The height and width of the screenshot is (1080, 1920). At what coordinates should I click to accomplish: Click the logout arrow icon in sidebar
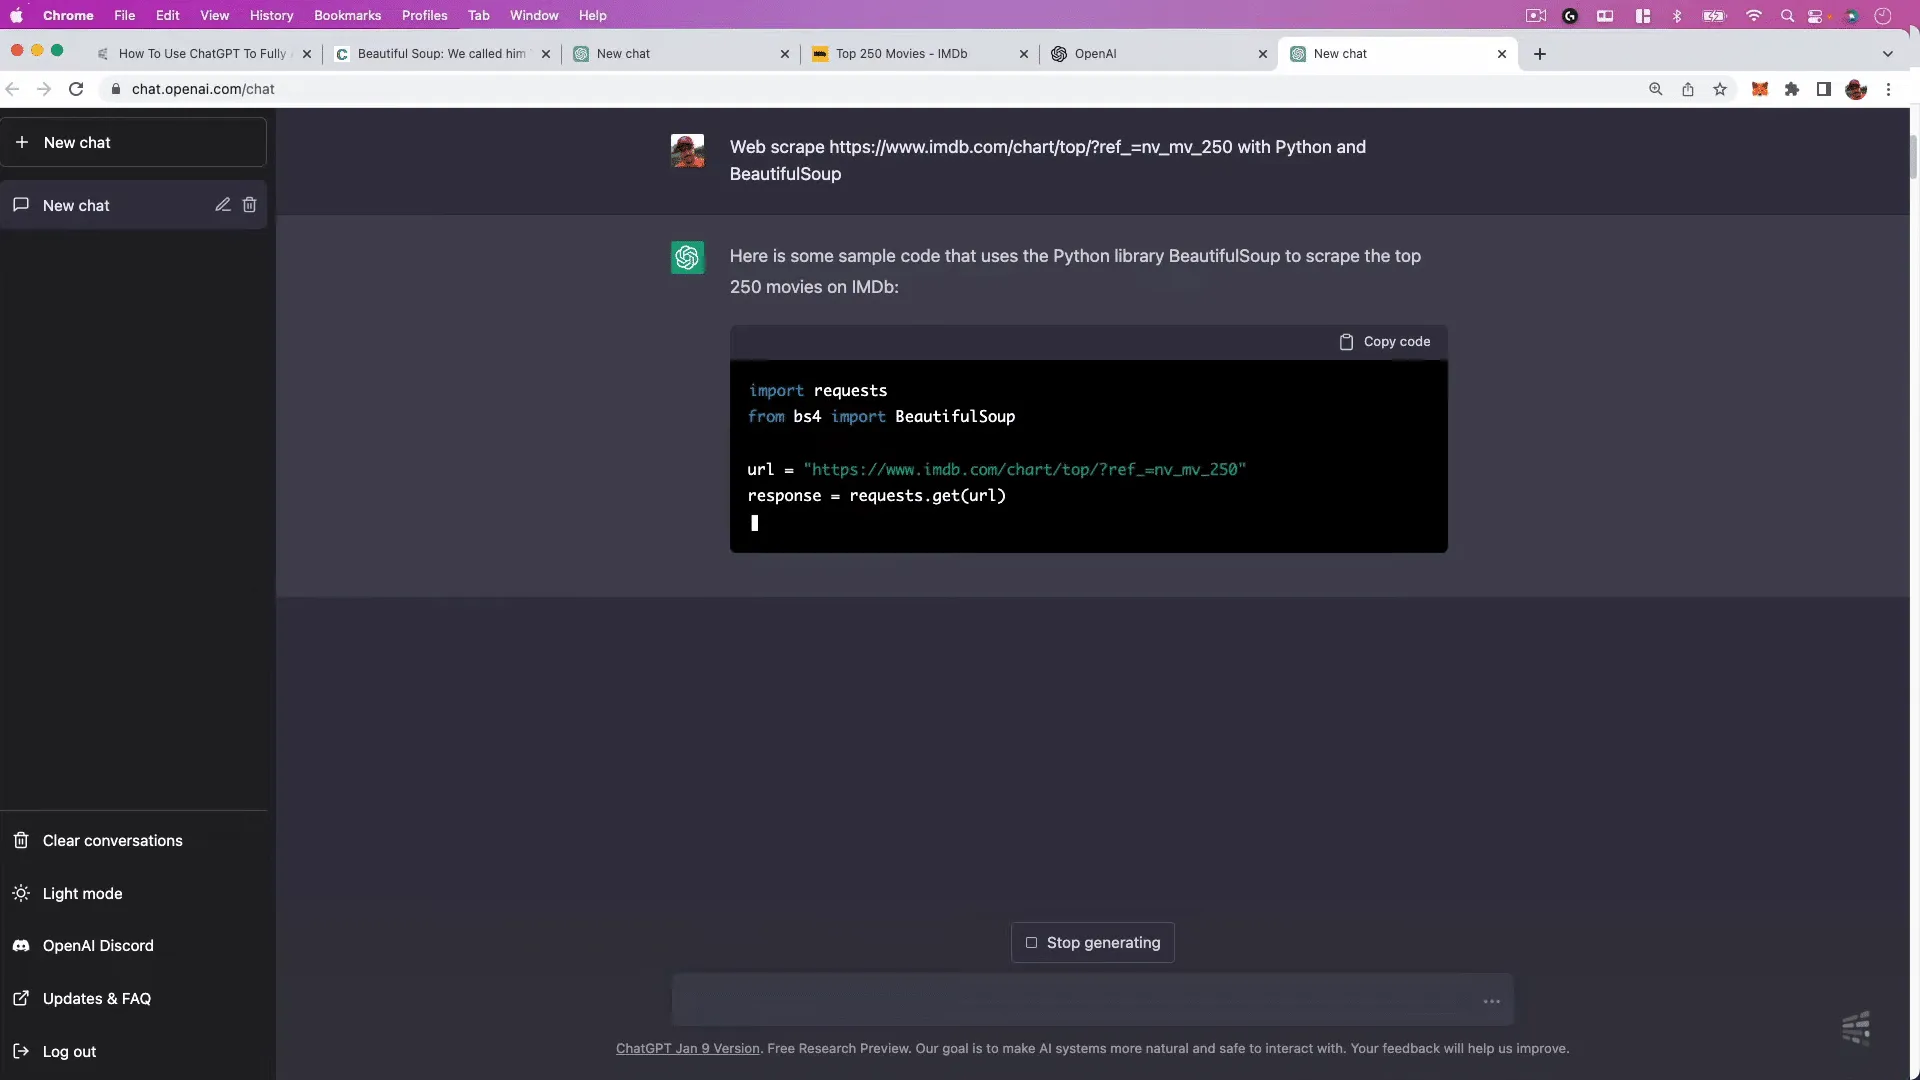[21, 1052]
